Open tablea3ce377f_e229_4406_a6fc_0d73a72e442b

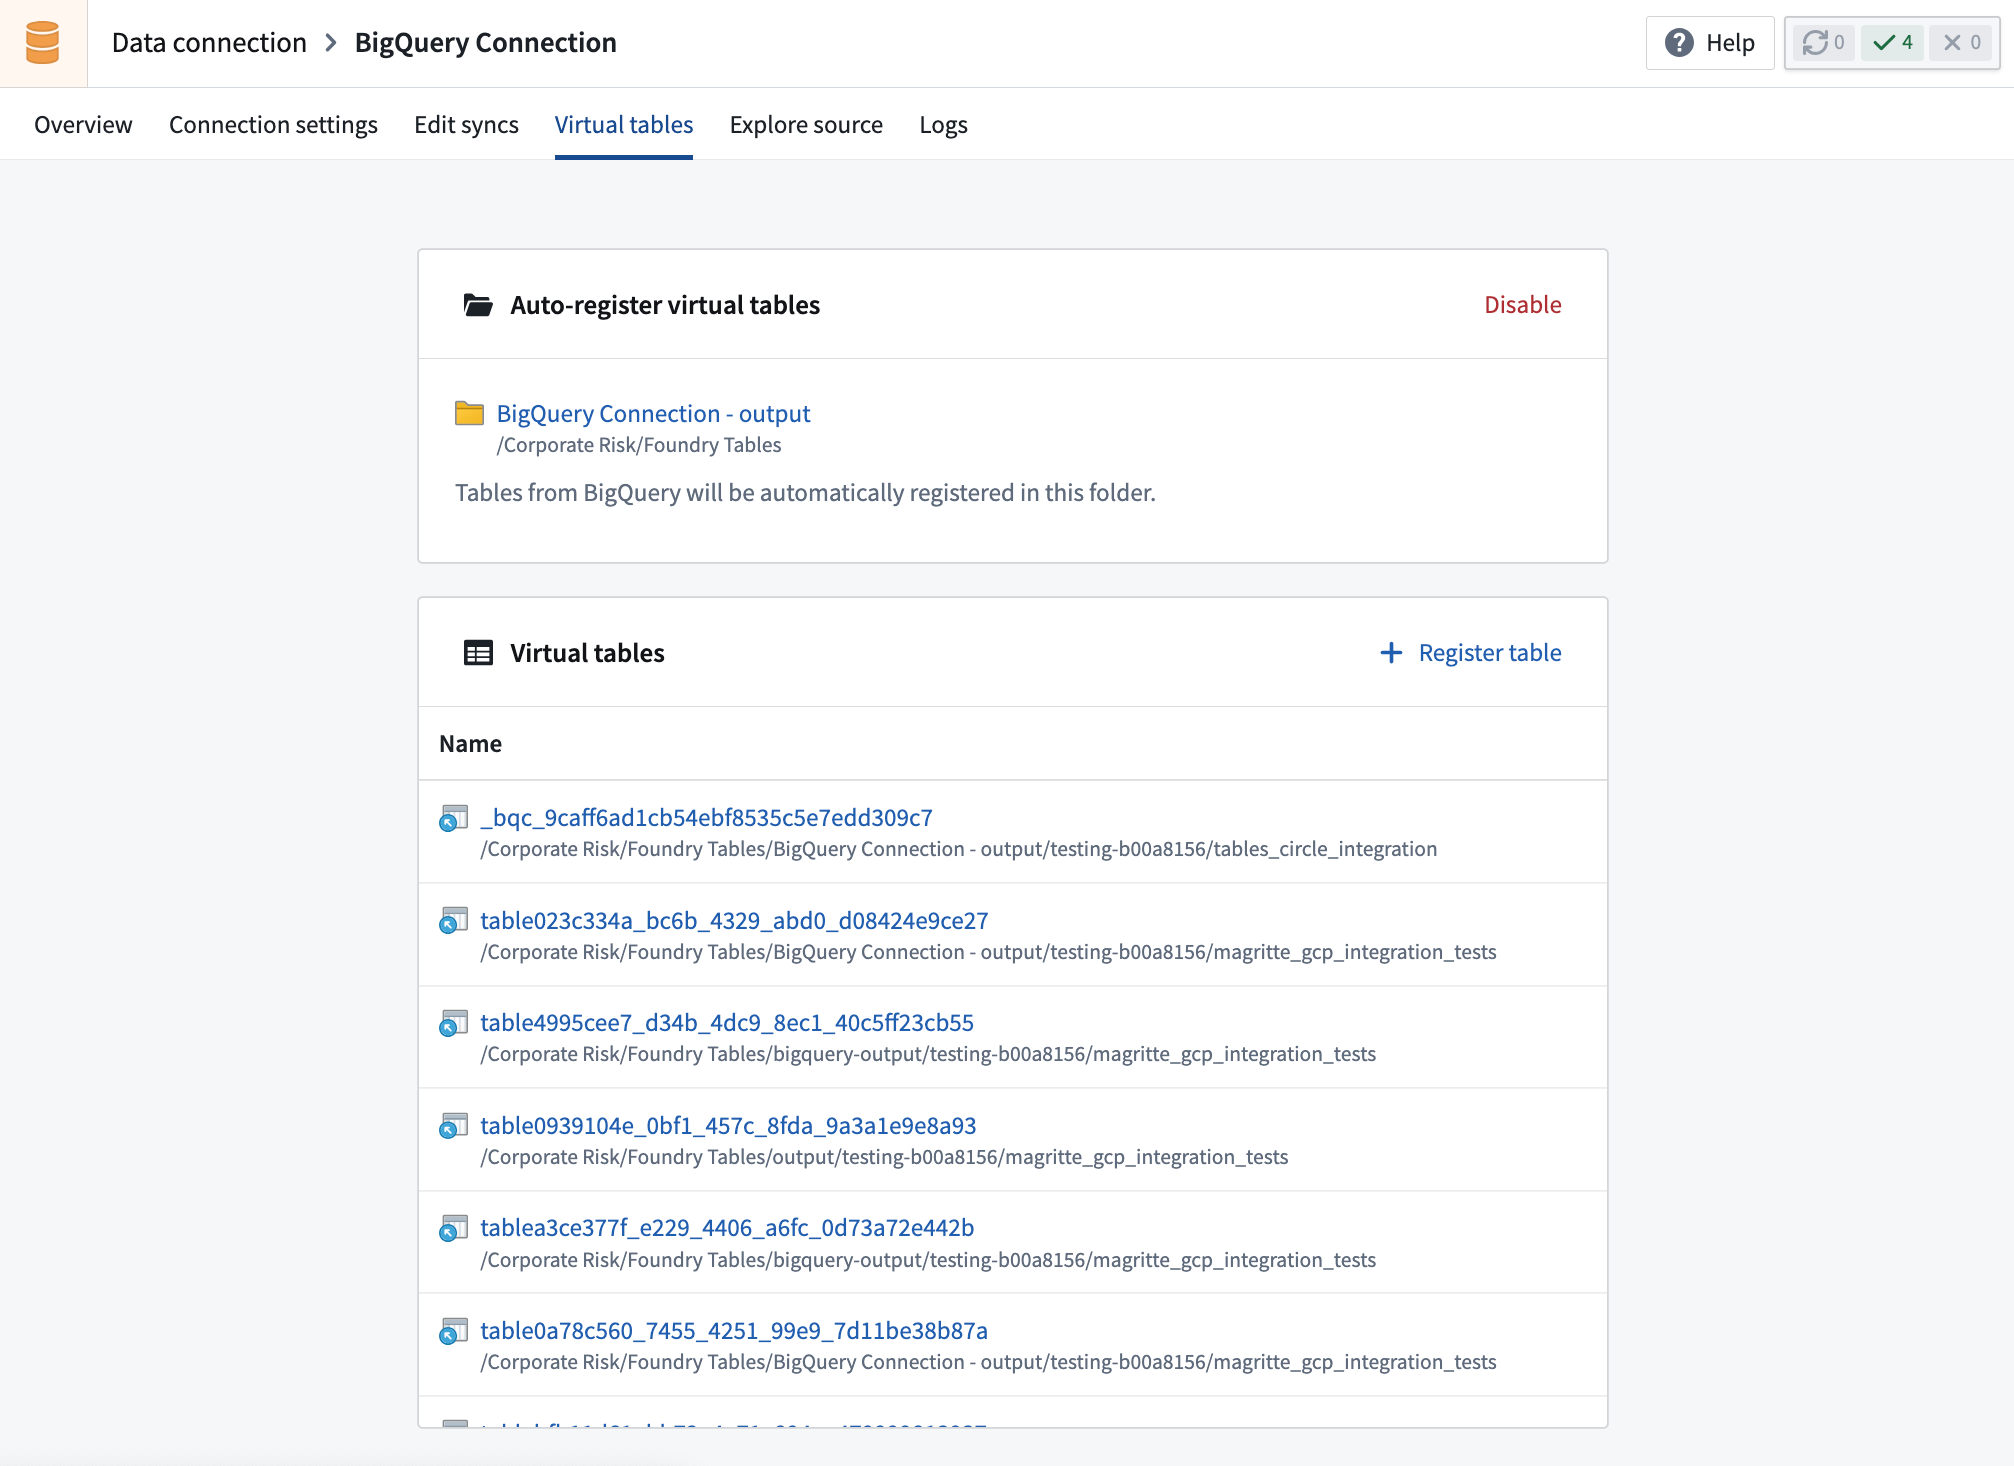pos(727,1228)
